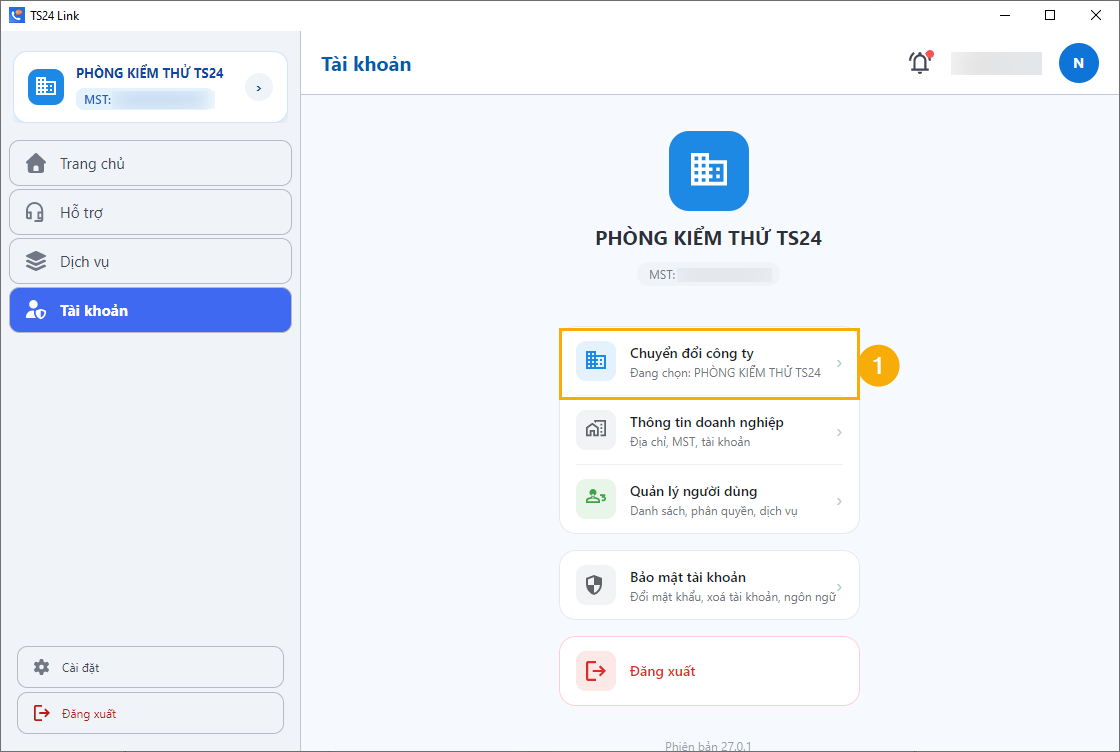The image size is (1120, 752).
Task: Open Bảo mật tài khoản row
Action: tap(709, 585)
